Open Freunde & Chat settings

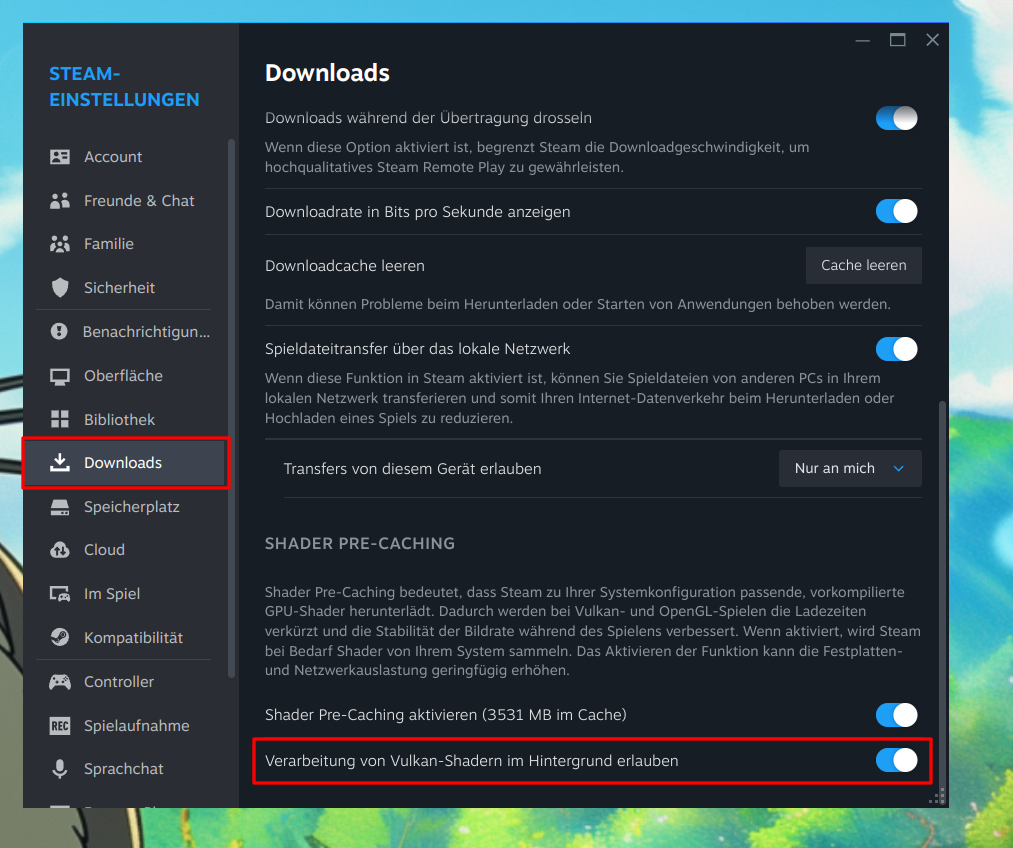pos(124,201)
